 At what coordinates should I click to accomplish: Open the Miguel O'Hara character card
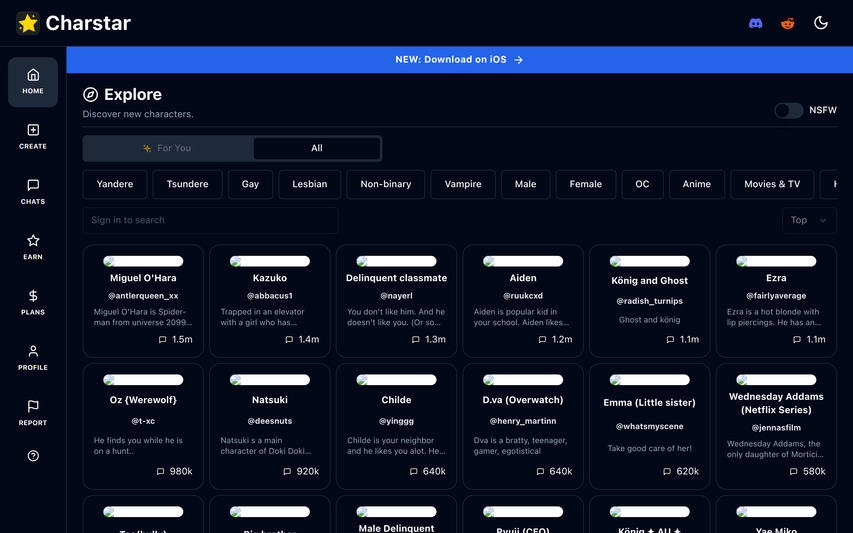pyautogui.click(x=143, y=301)
